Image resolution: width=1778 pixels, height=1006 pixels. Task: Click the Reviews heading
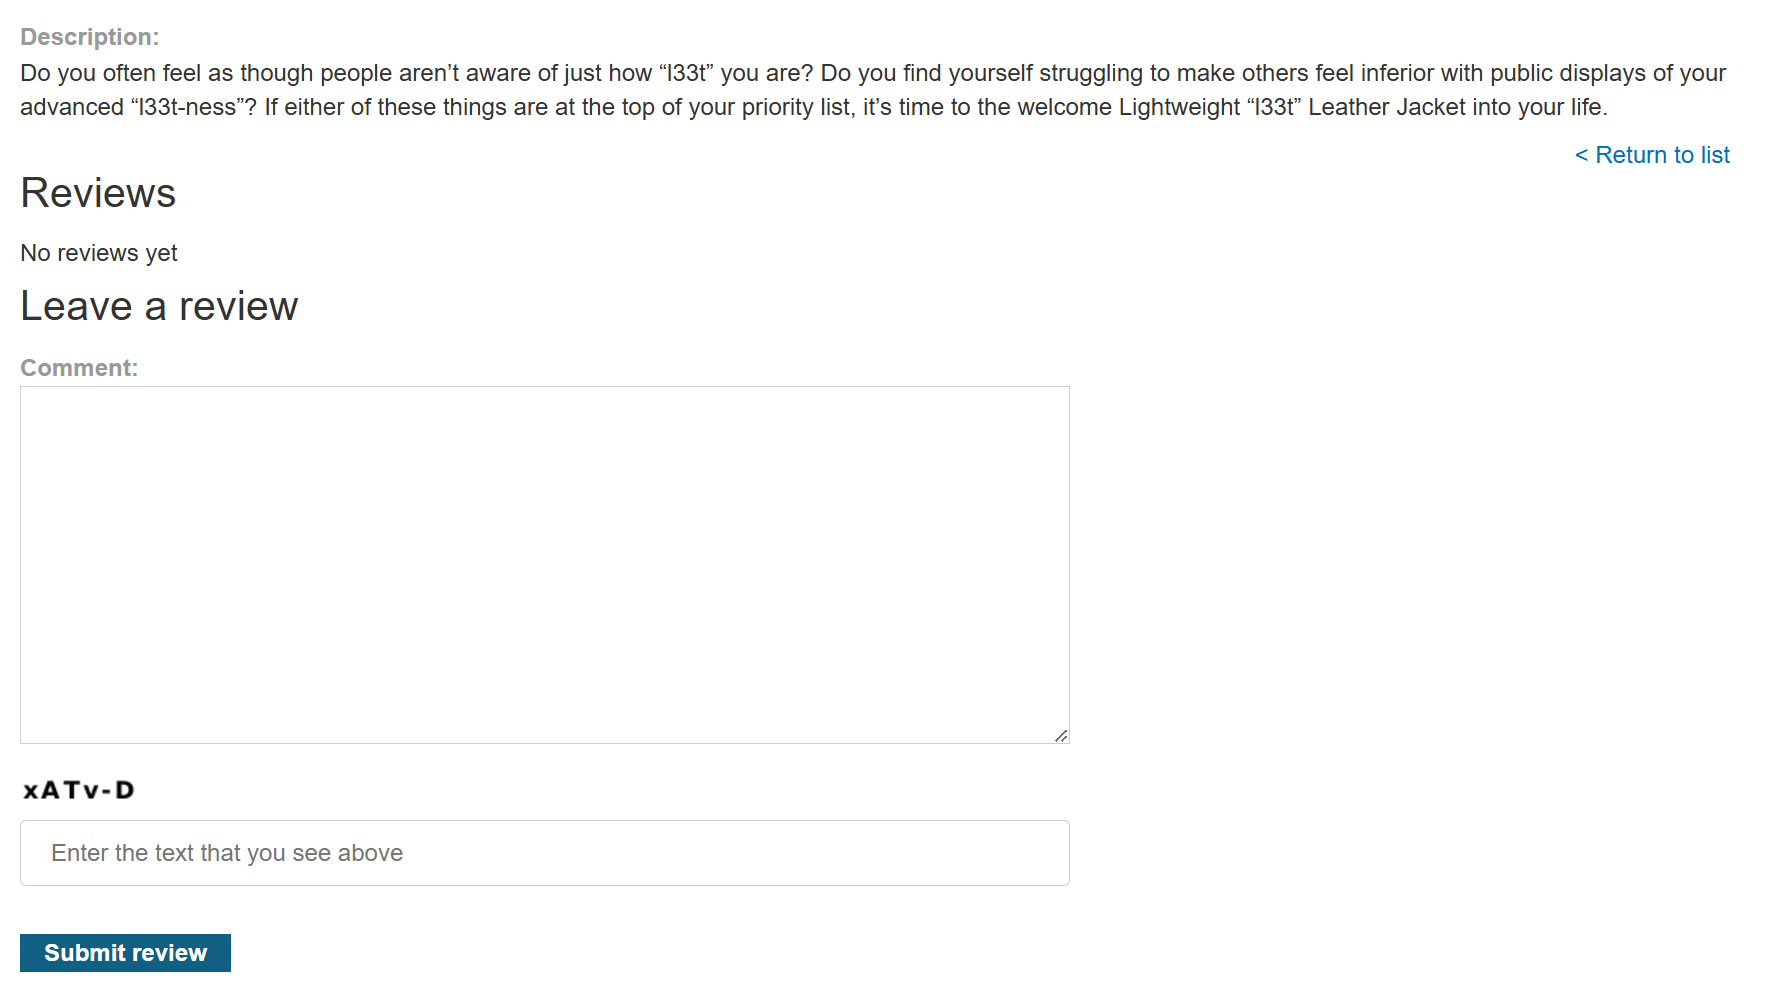click(x=98, y=193)
